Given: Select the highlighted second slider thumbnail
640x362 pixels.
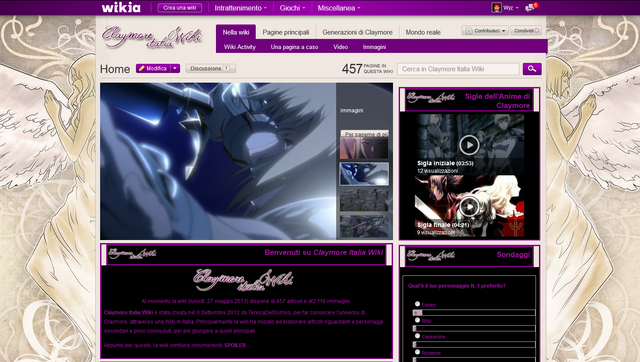Looking at the screenshot, I should pos(364,174).
